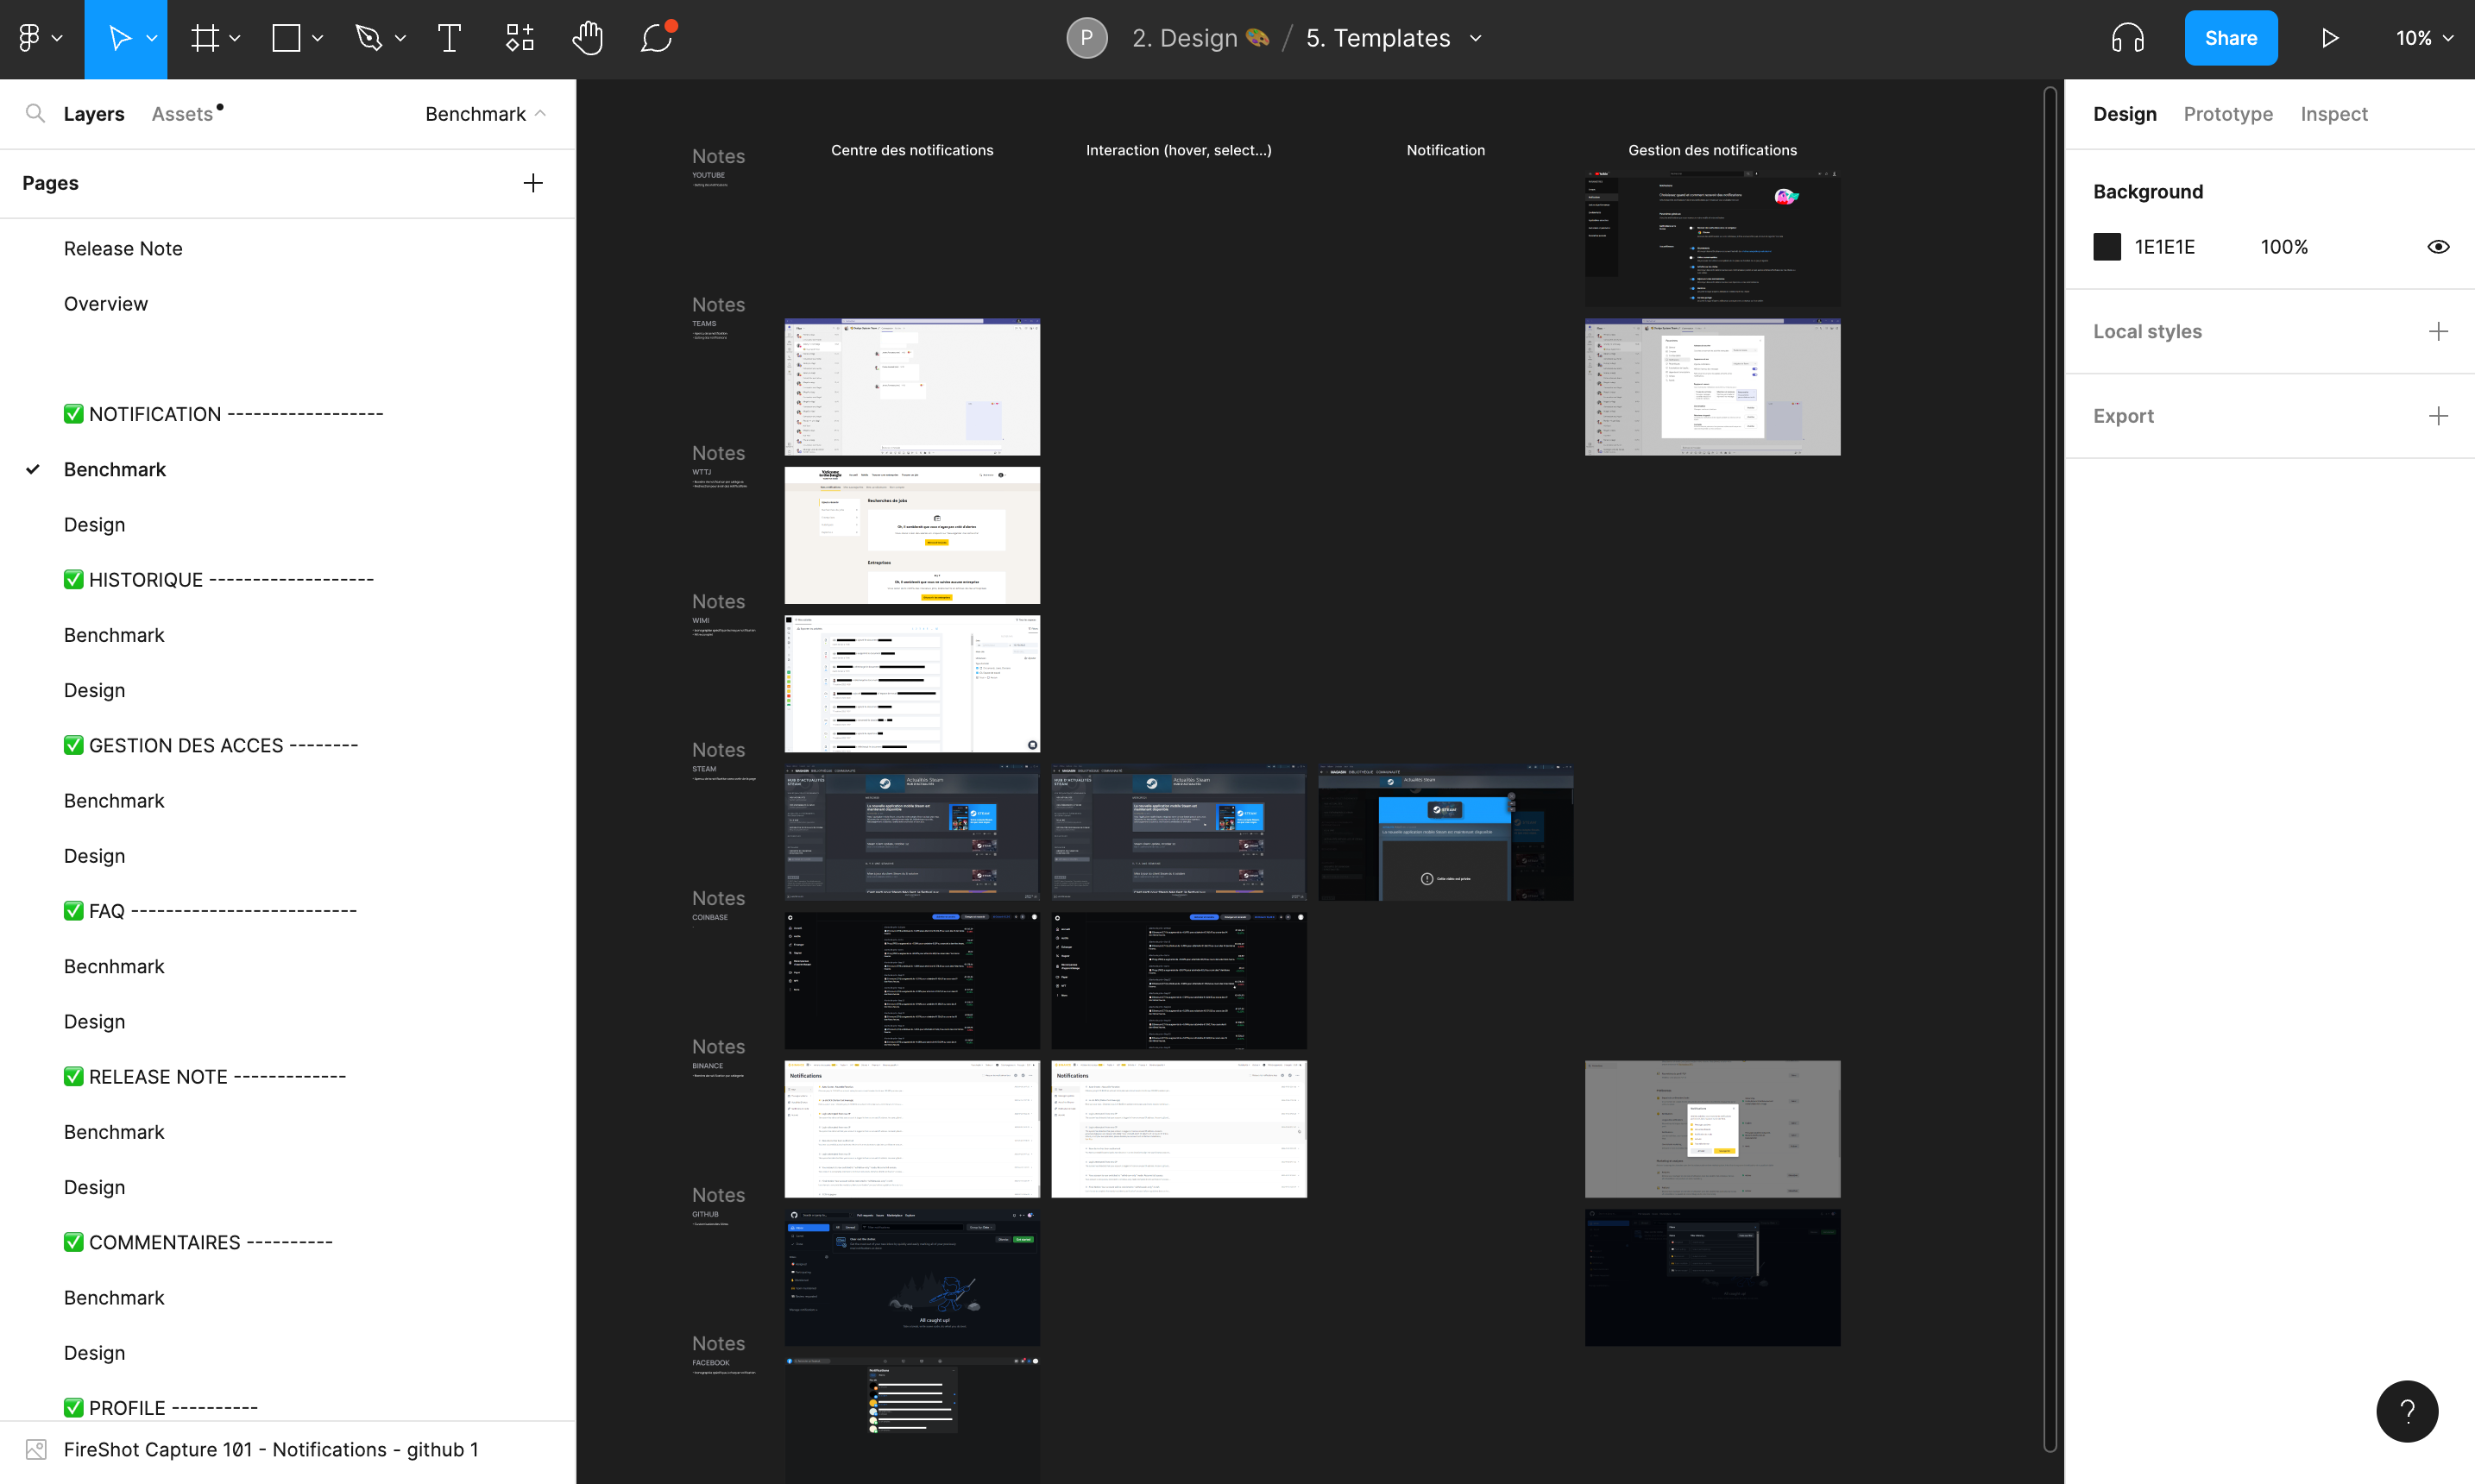This screenshot has width=2475, height=1484.
Task: Switch to the Assets tab
Action: pyautogui.click(x=182, y=114)
